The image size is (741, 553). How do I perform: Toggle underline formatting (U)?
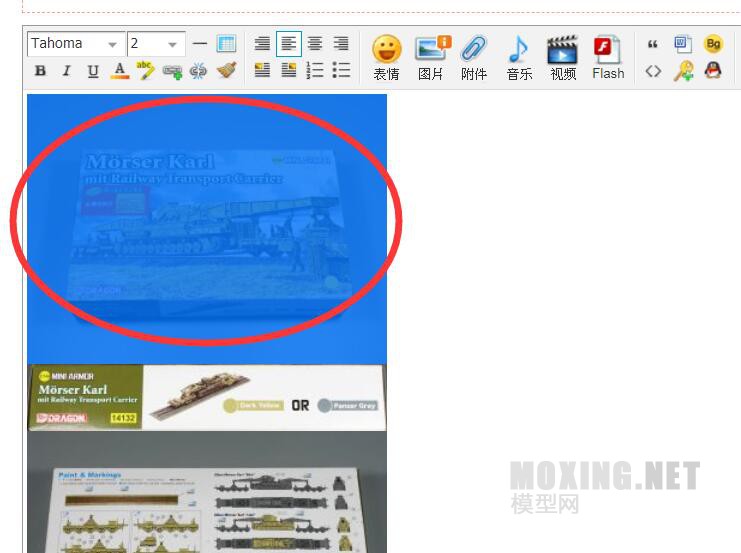pos(93,71)
